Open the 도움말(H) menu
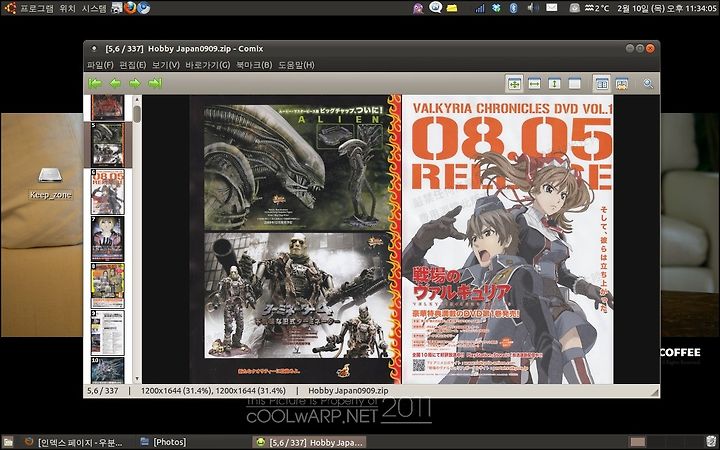Viewport: 720px width, 450px height. pos(296,65)
